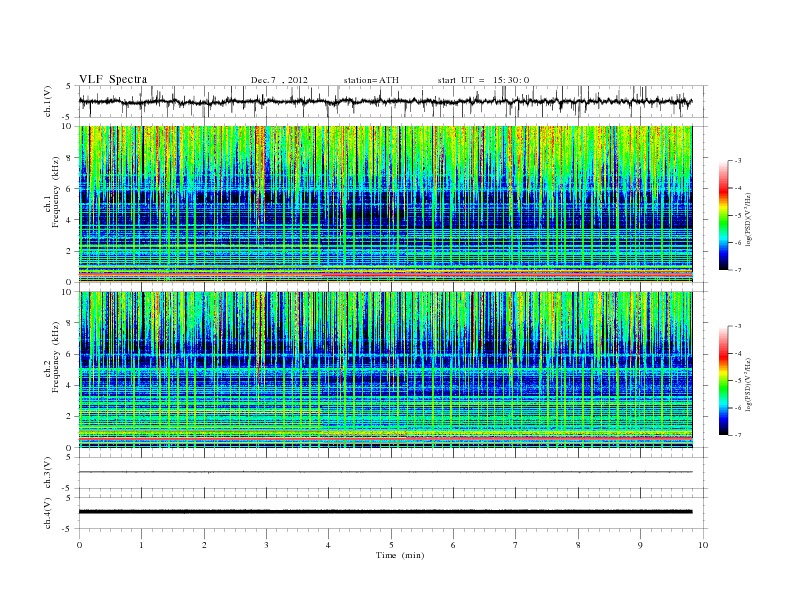Click the "0" tick on the time axis

click(79, 545)
